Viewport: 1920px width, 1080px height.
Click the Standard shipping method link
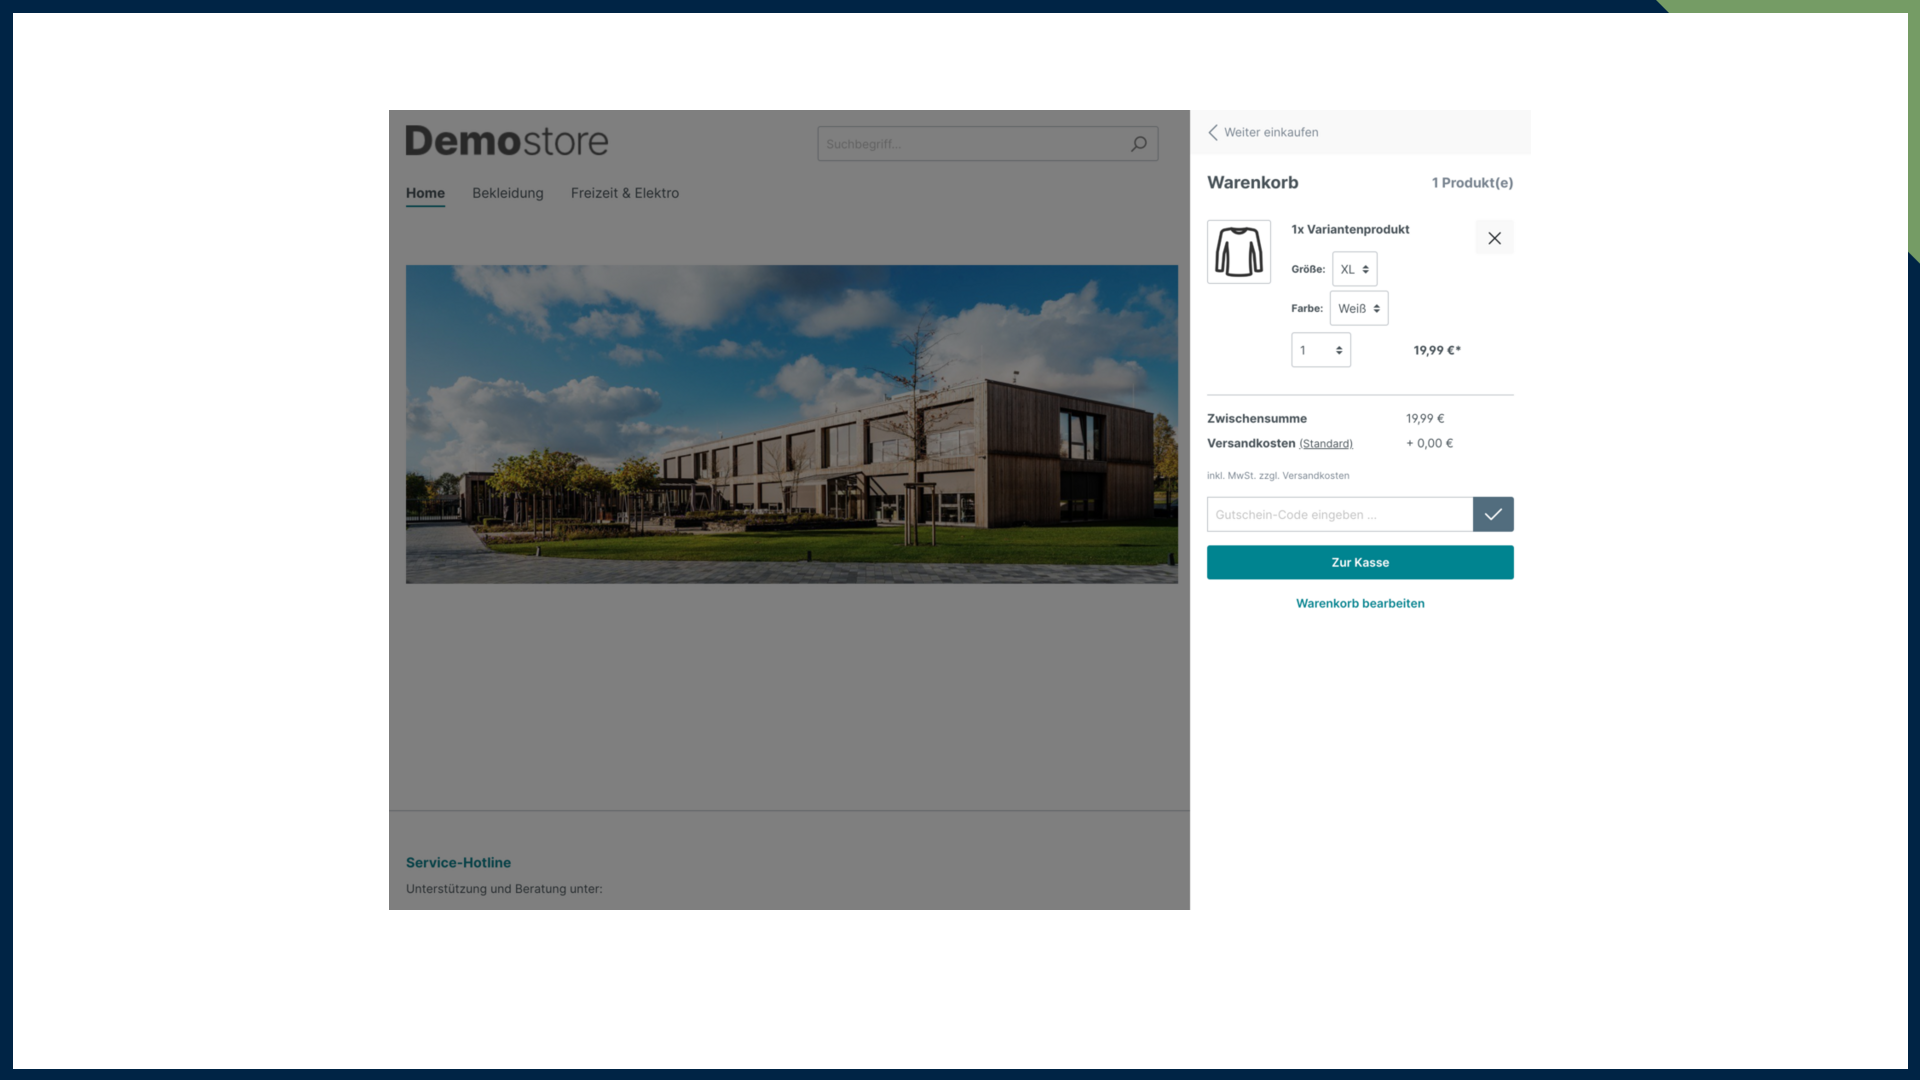point(1325,444)
